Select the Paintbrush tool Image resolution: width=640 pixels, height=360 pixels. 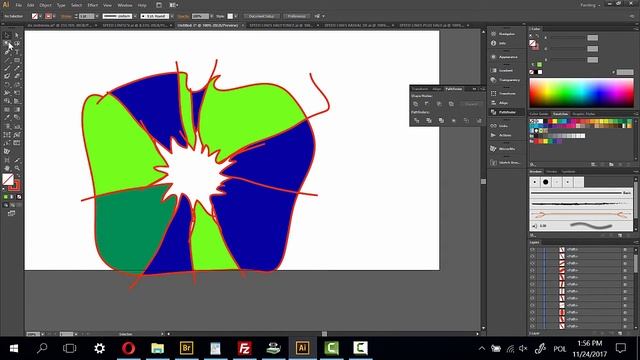(x=7, y=68)
